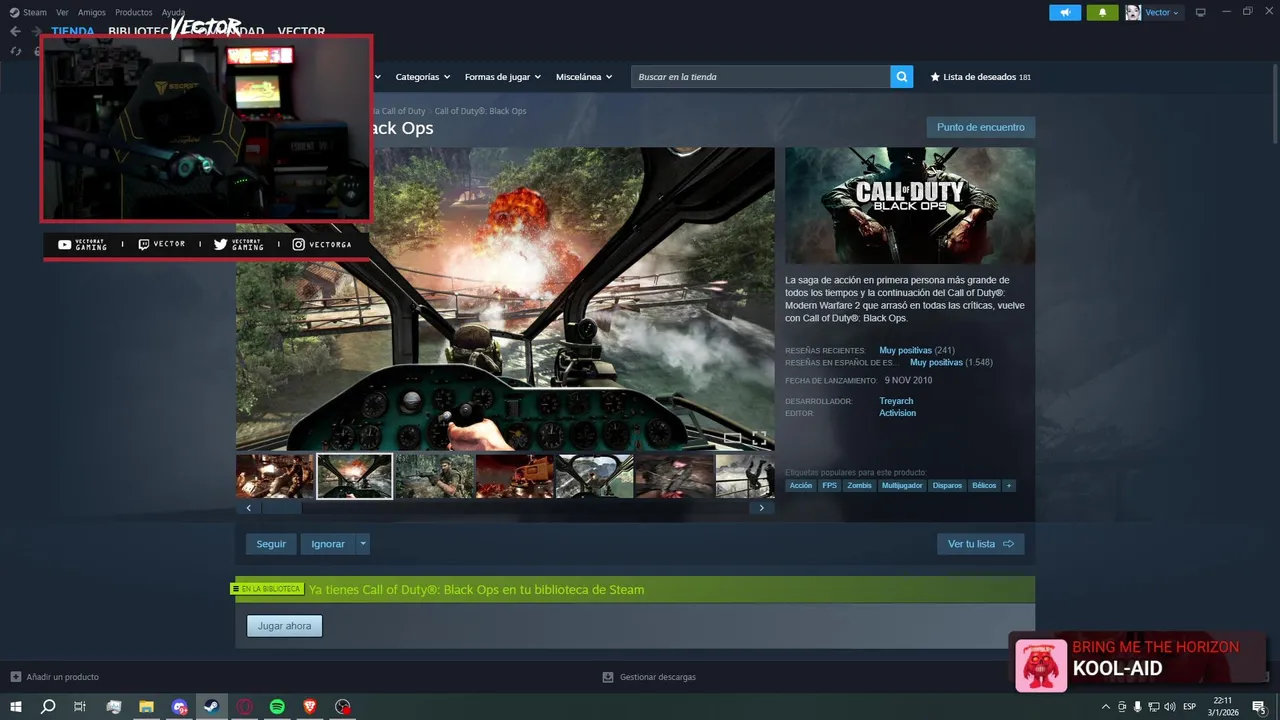The height and width of the screenshot is (720, 1280).
Task: Toggle fullscreen on the screenshot viewer
Action: (759, 438)
